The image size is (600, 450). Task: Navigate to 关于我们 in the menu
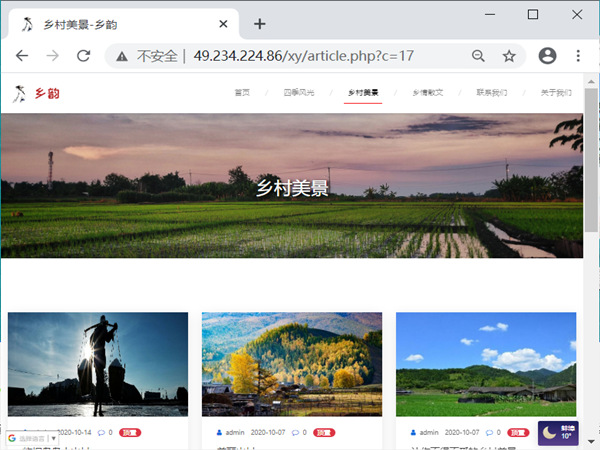click(x=555, y=93)
